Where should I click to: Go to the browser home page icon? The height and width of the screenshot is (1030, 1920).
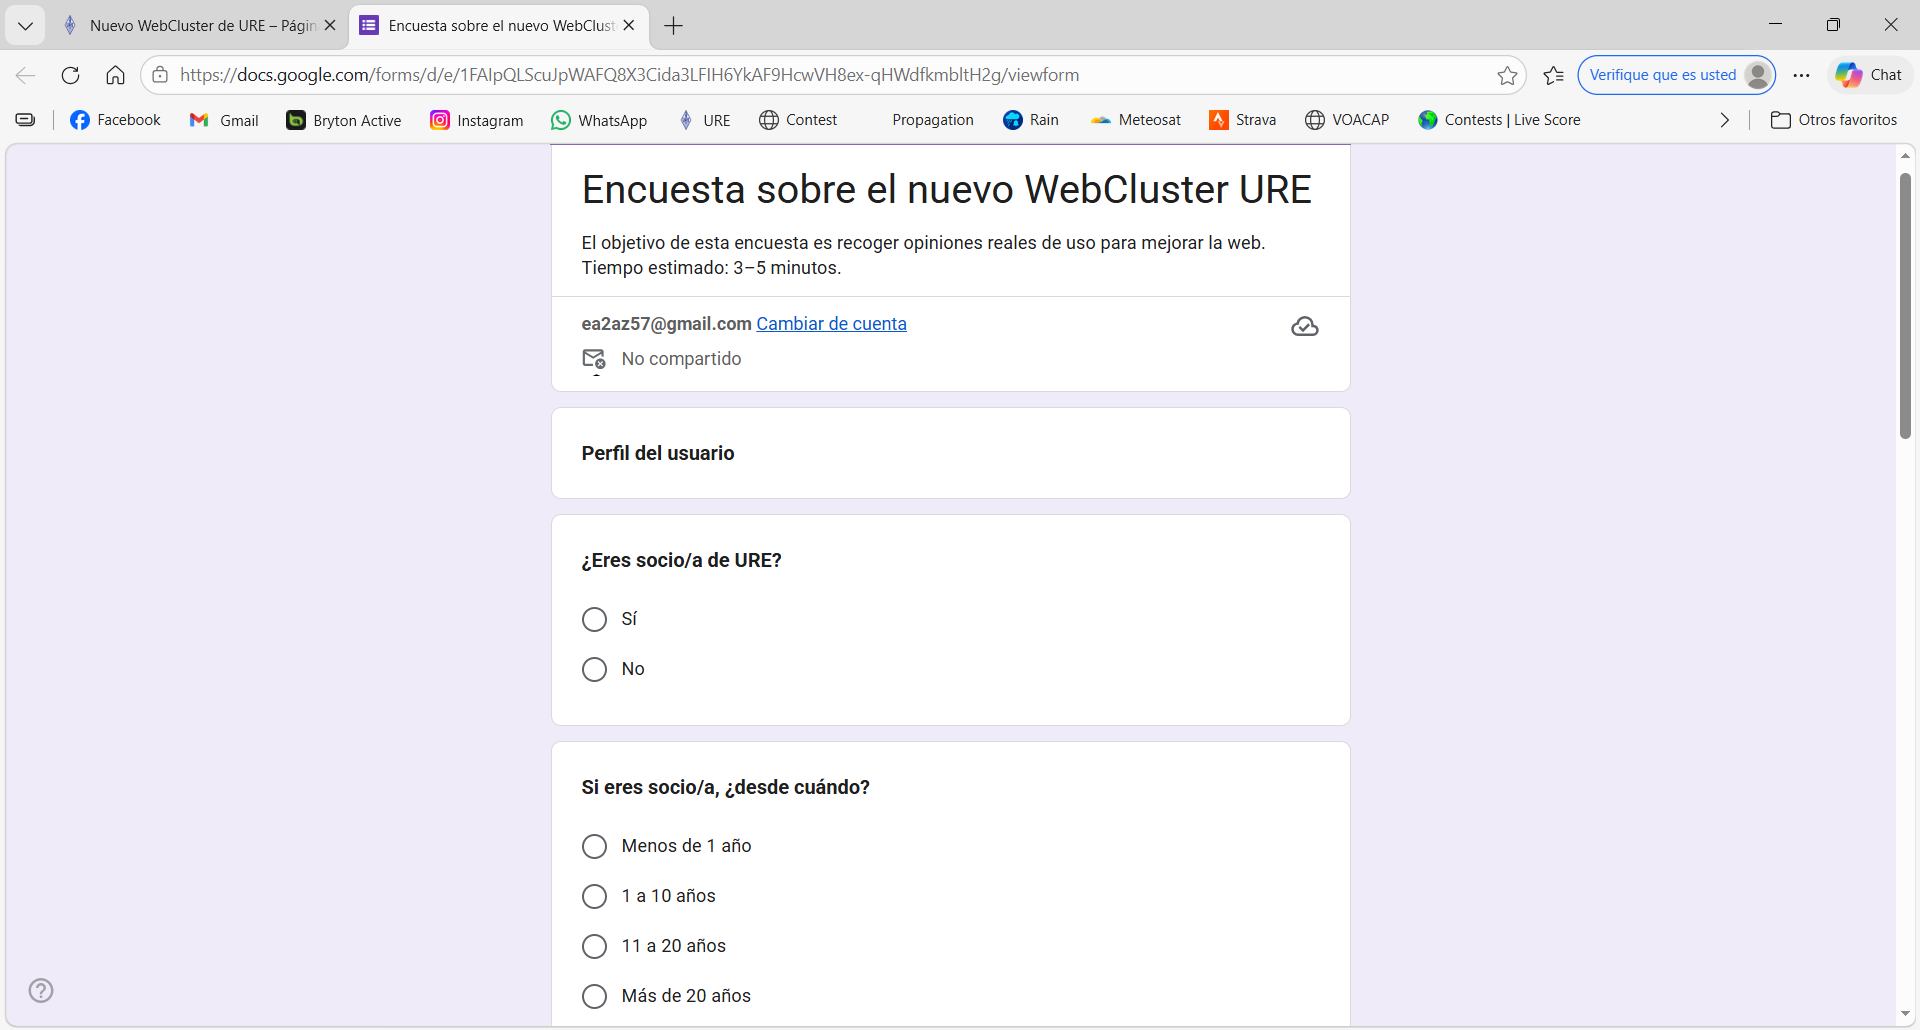[115, 75]
